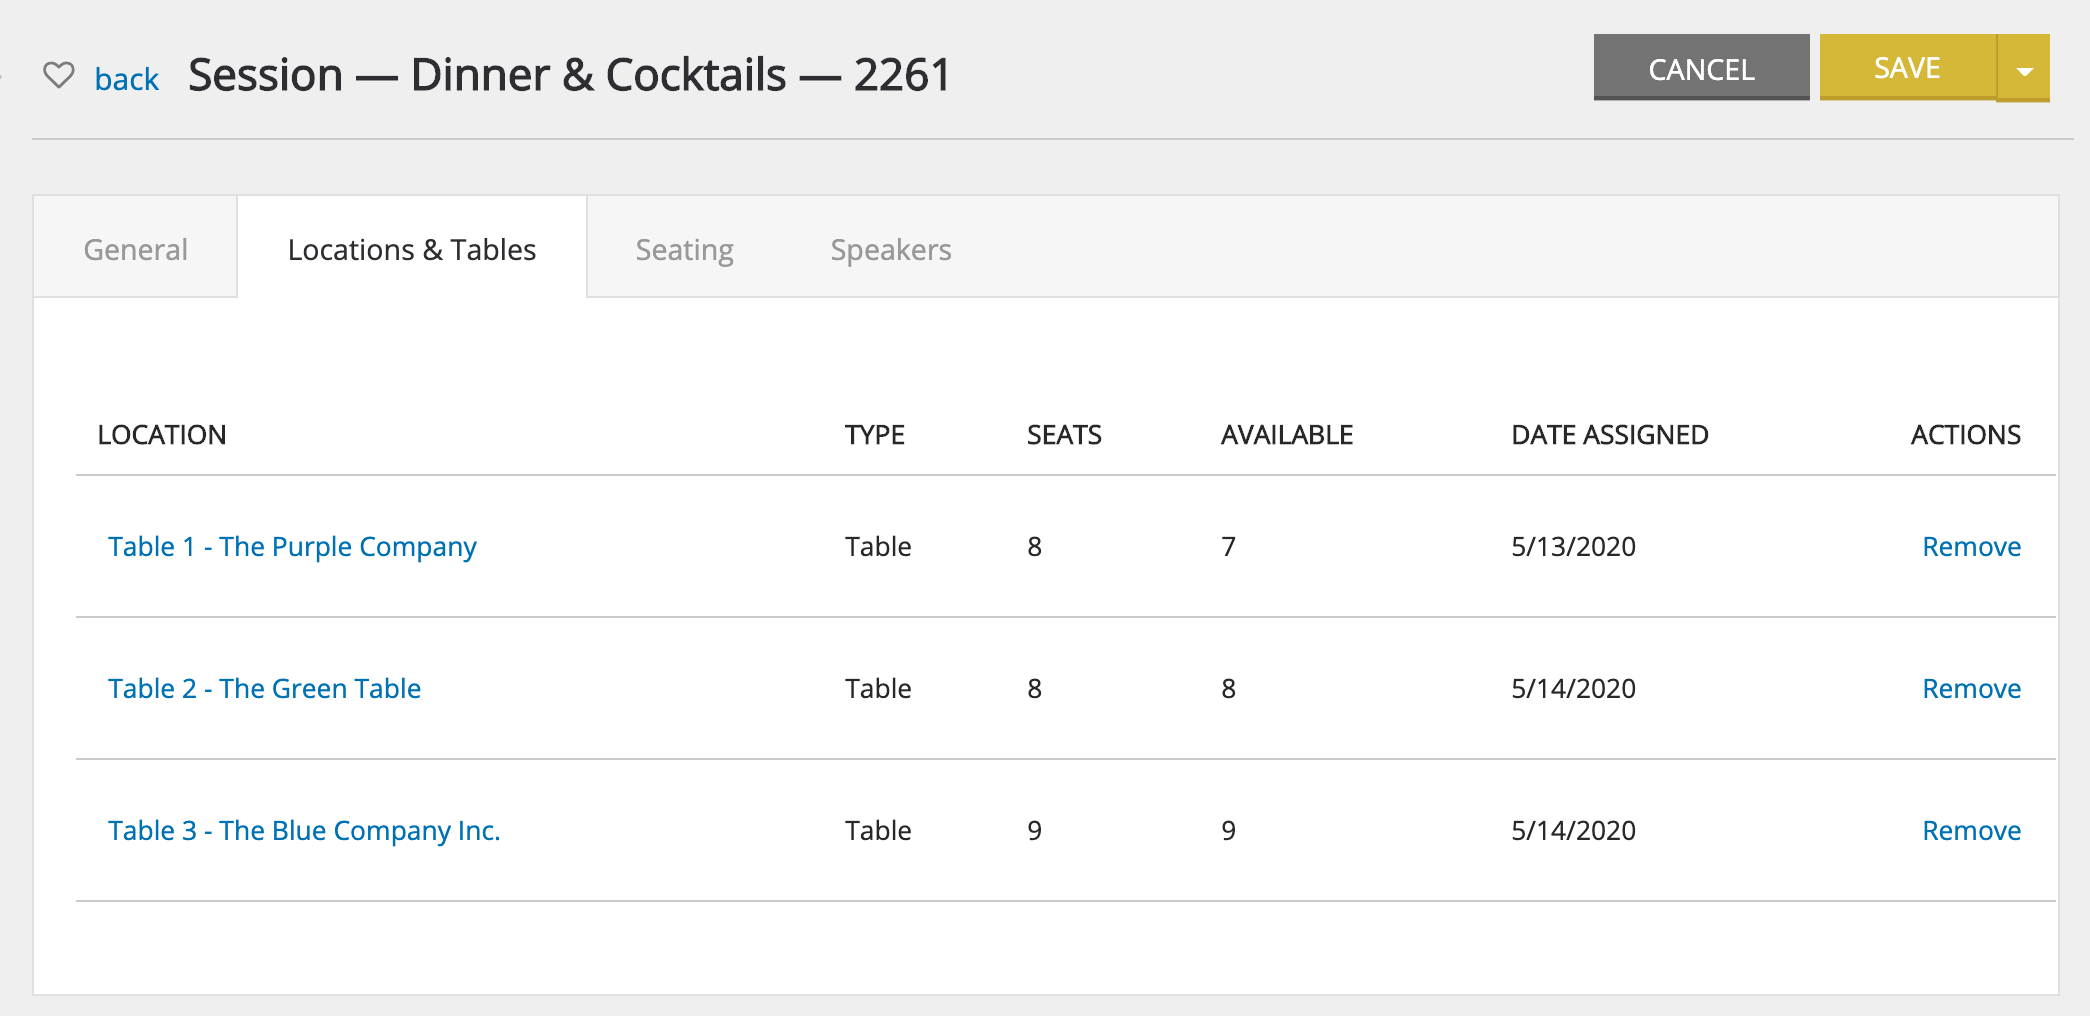2090x1016 pixels.
Task: Remove Table 3 - The Blue Company
Action: (x=1971, y=830)
